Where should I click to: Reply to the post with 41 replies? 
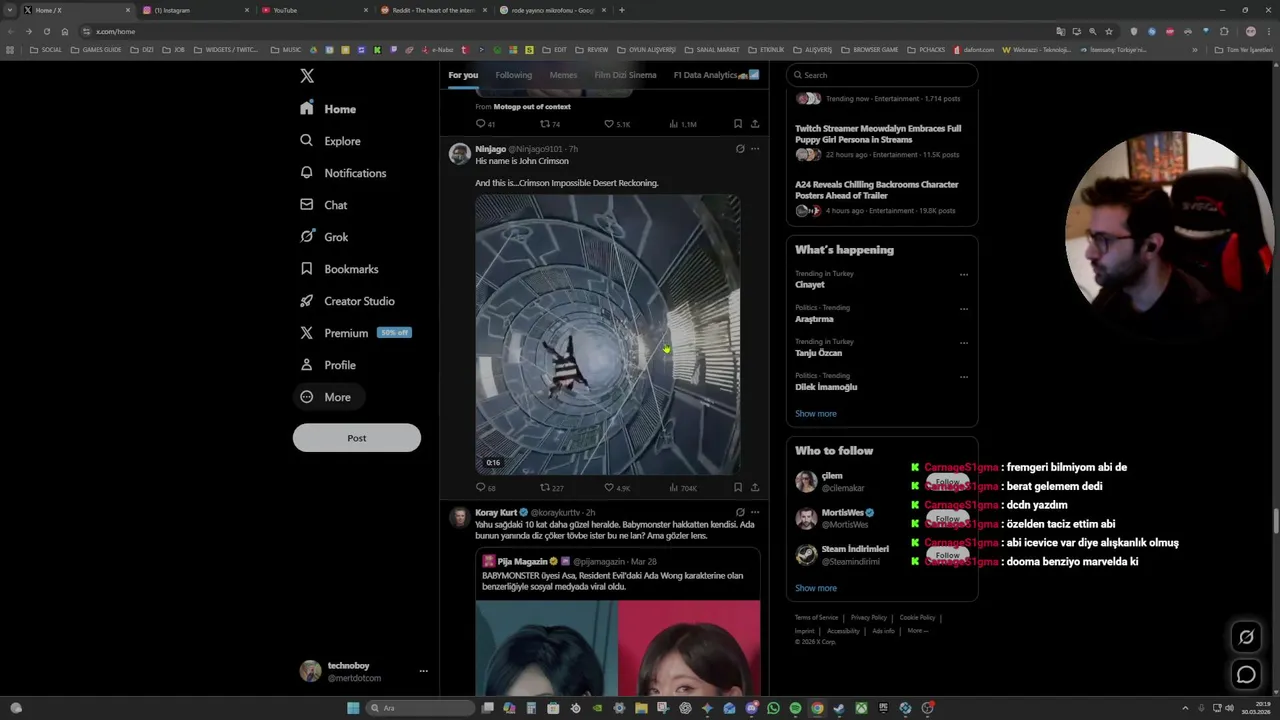[x=485, y=124]
